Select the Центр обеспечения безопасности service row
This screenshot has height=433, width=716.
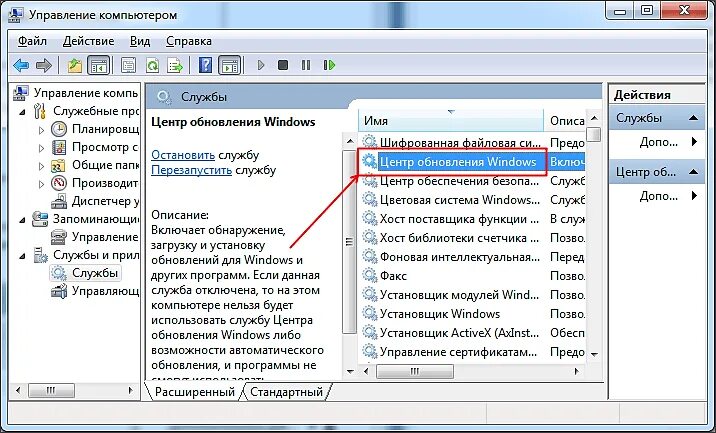pos(472,181)
